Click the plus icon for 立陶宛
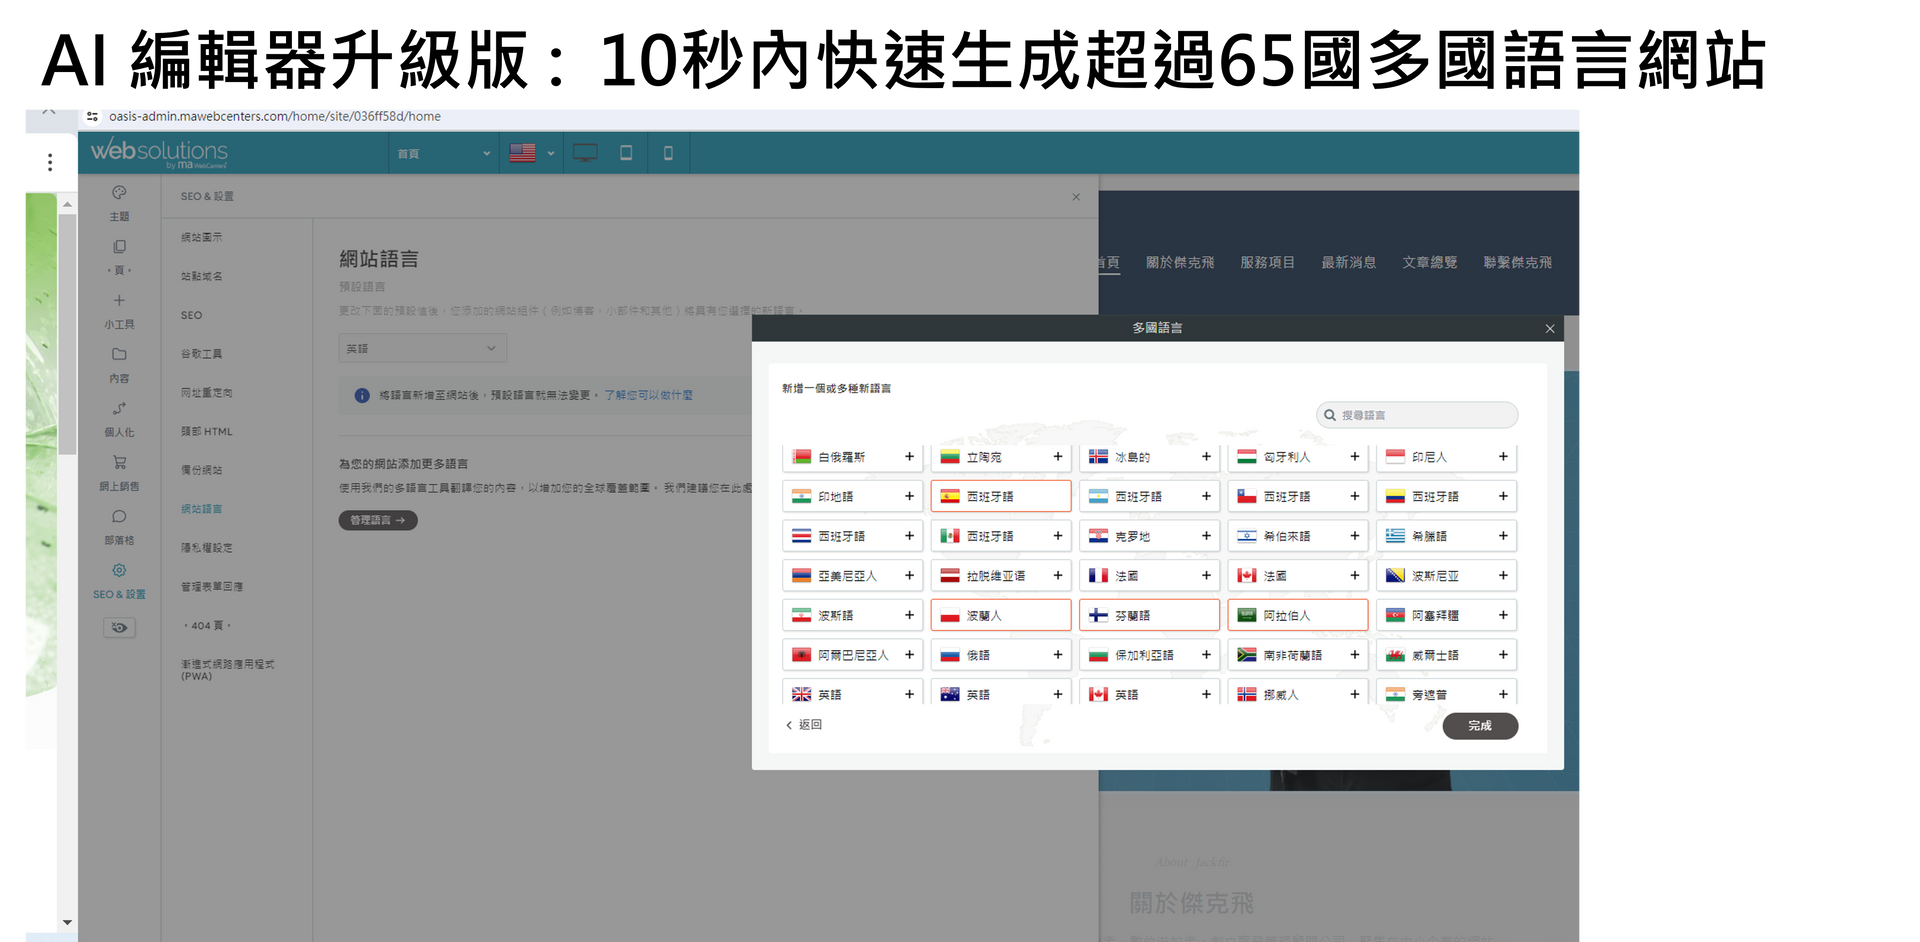Viewport: 1920px width, 942px height. click(x=1058, y=457)
